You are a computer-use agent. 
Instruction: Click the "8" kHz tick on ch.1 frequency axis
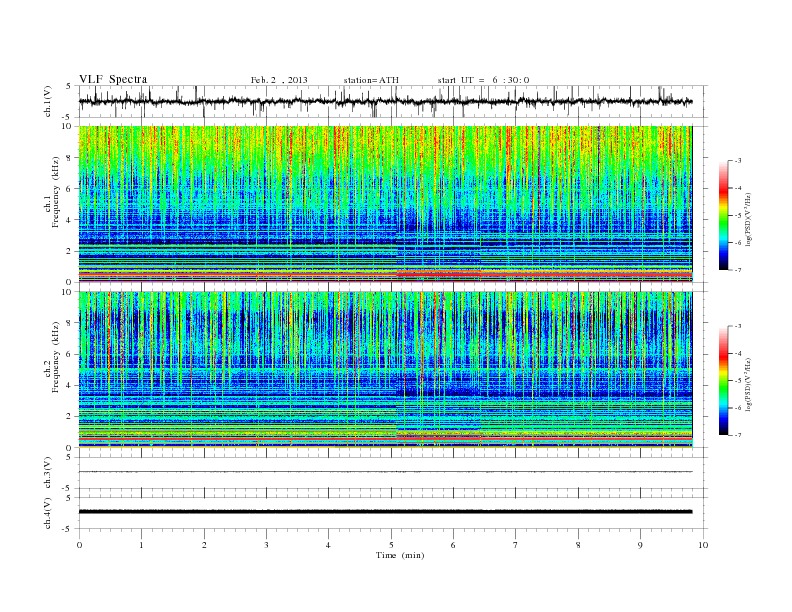[70, 158]
